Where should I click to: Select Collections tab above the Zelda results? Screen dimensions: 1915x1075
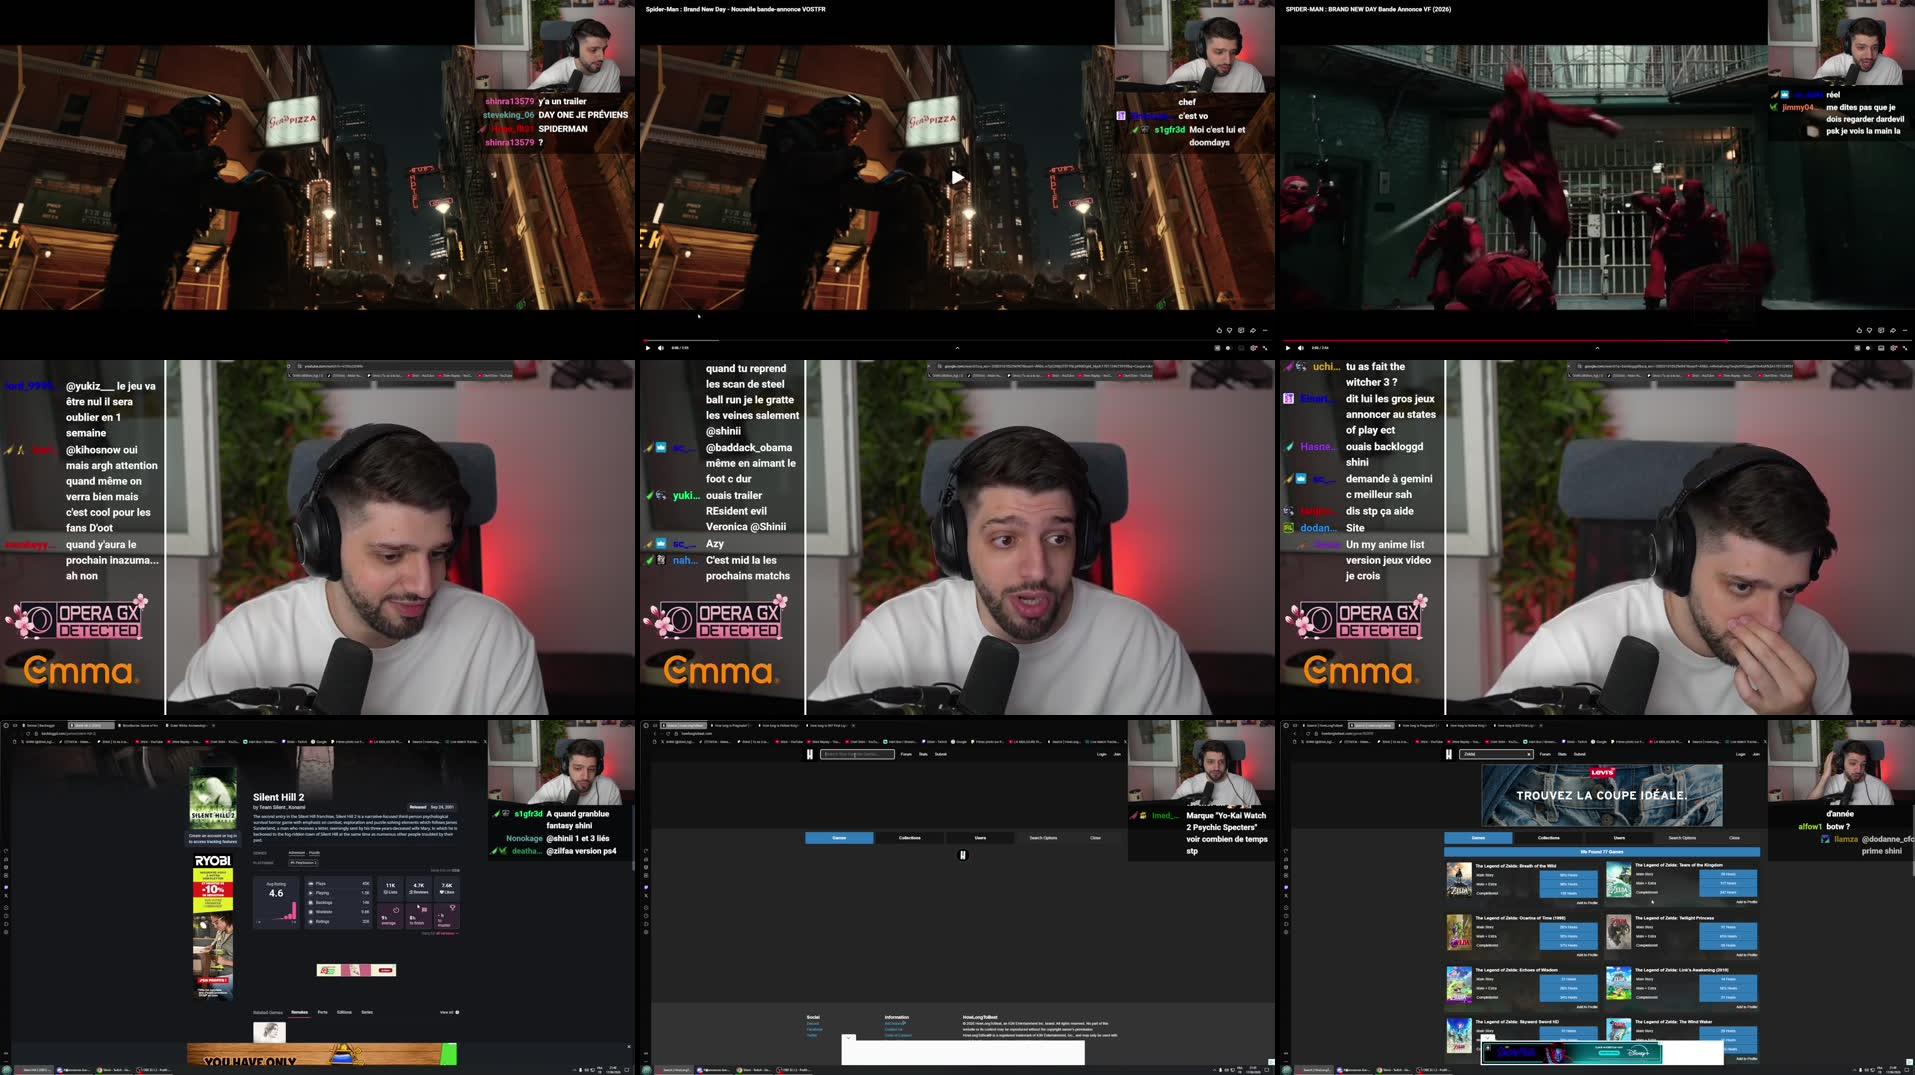[1549, 838]
